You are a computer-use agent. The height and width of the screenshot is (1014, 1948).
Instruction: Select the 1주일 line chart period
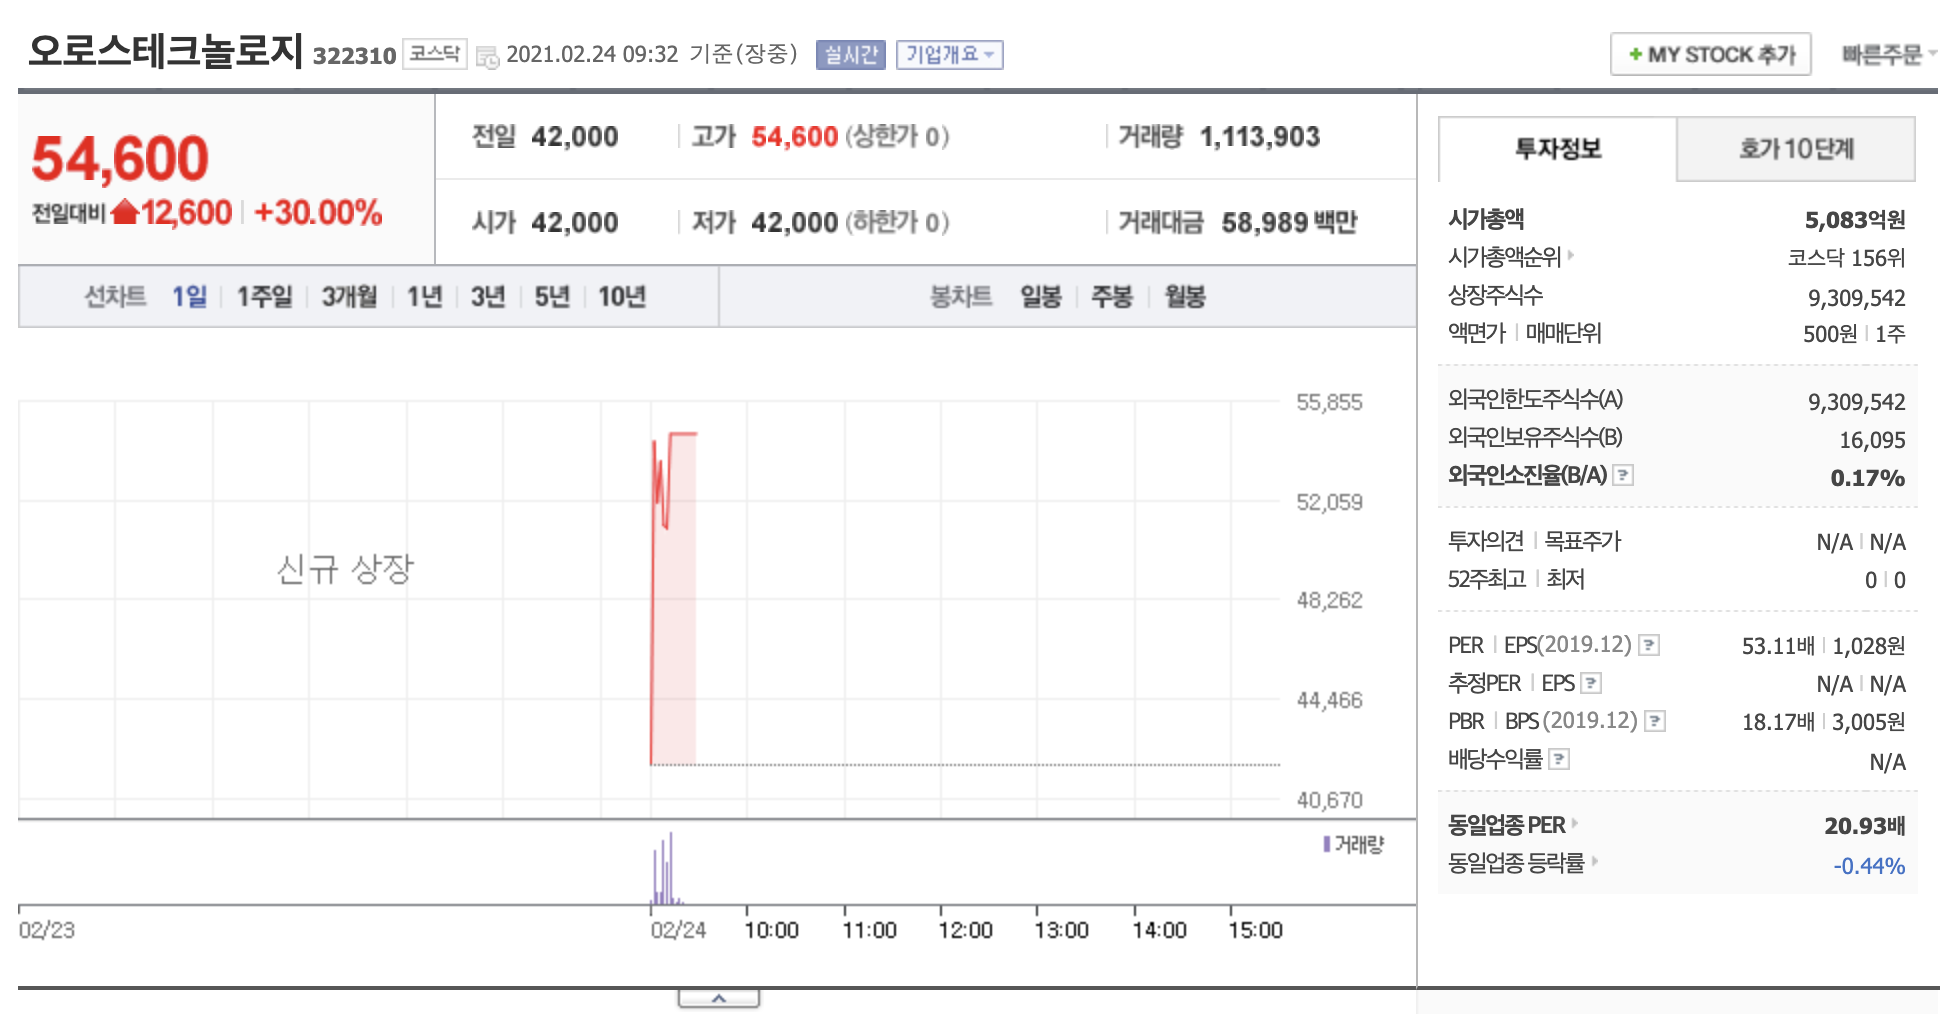point(265,297)
